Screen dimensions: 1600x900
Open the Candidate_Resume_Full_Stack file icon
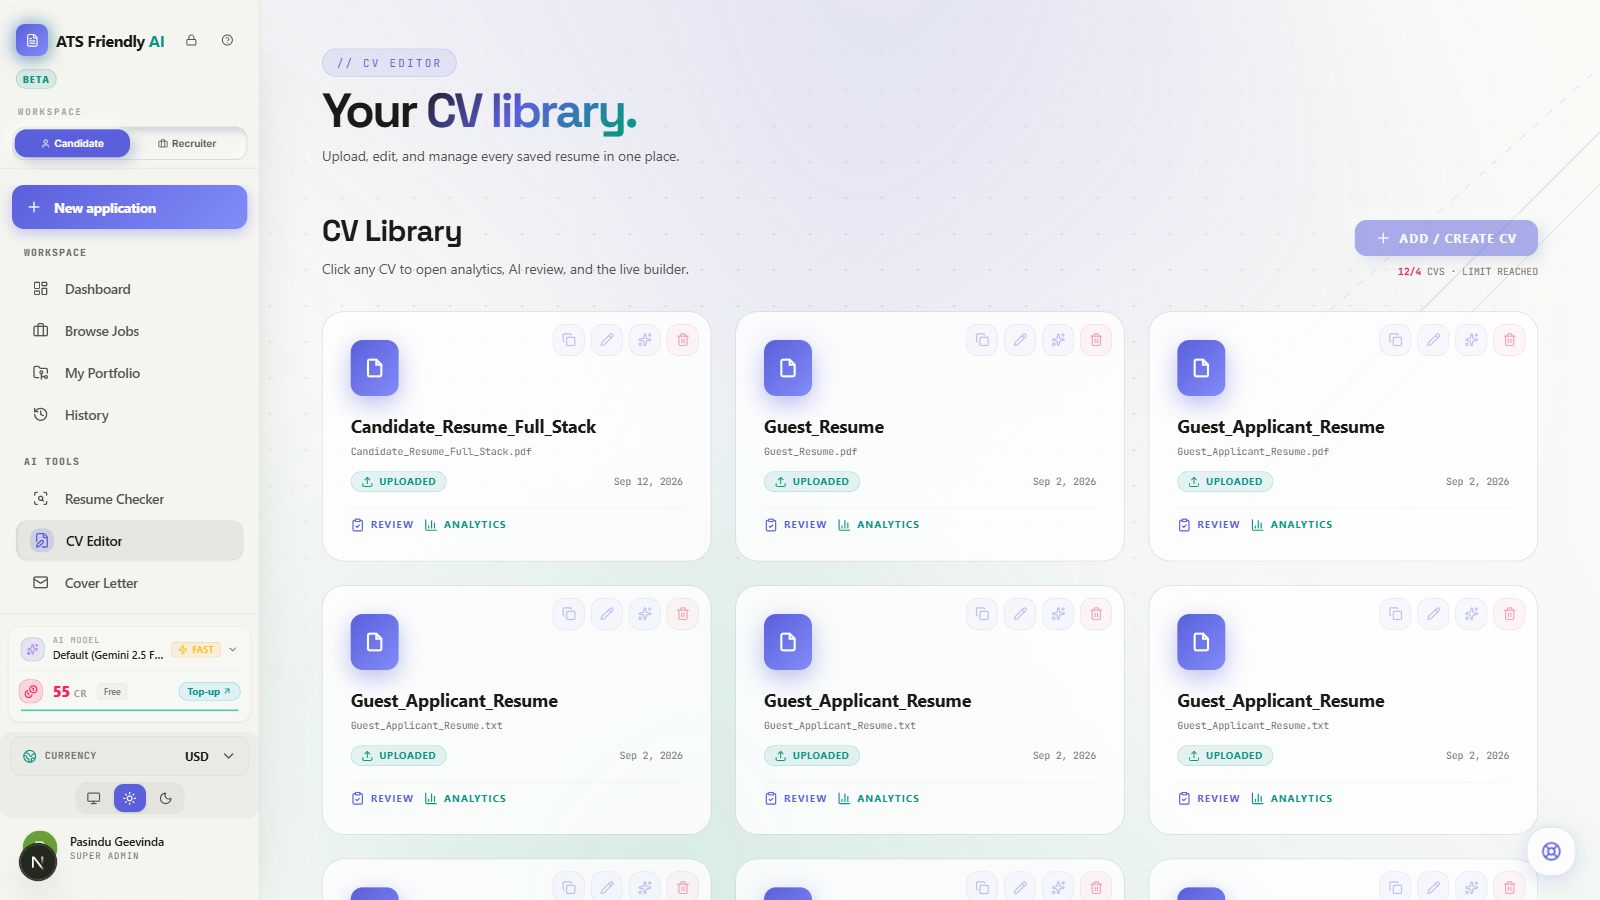(x=375, y=368)
